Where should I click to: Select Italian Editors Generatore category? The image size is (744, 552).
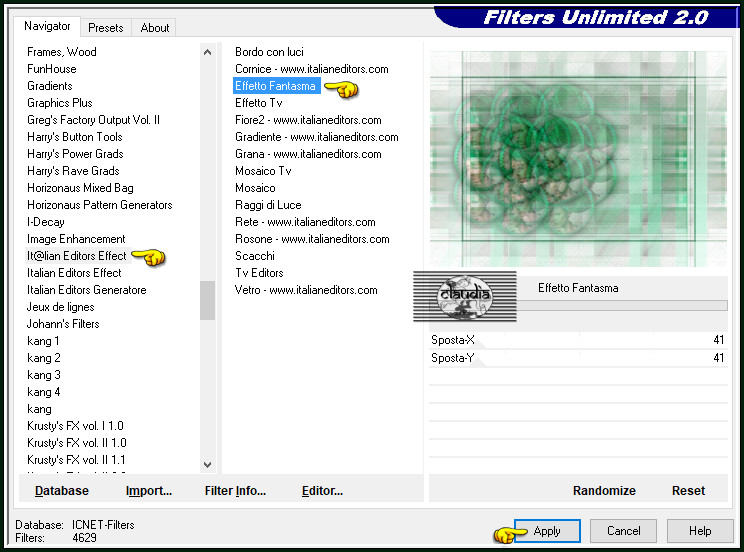point(87,290)
